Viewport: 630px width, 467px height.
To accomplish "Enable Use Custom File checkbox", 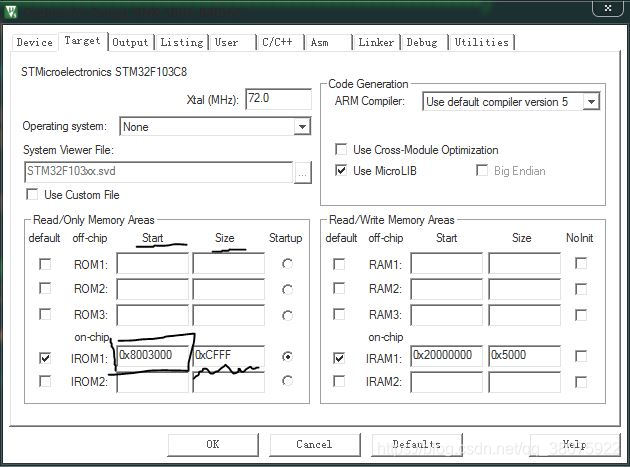I will click(32, 195).
